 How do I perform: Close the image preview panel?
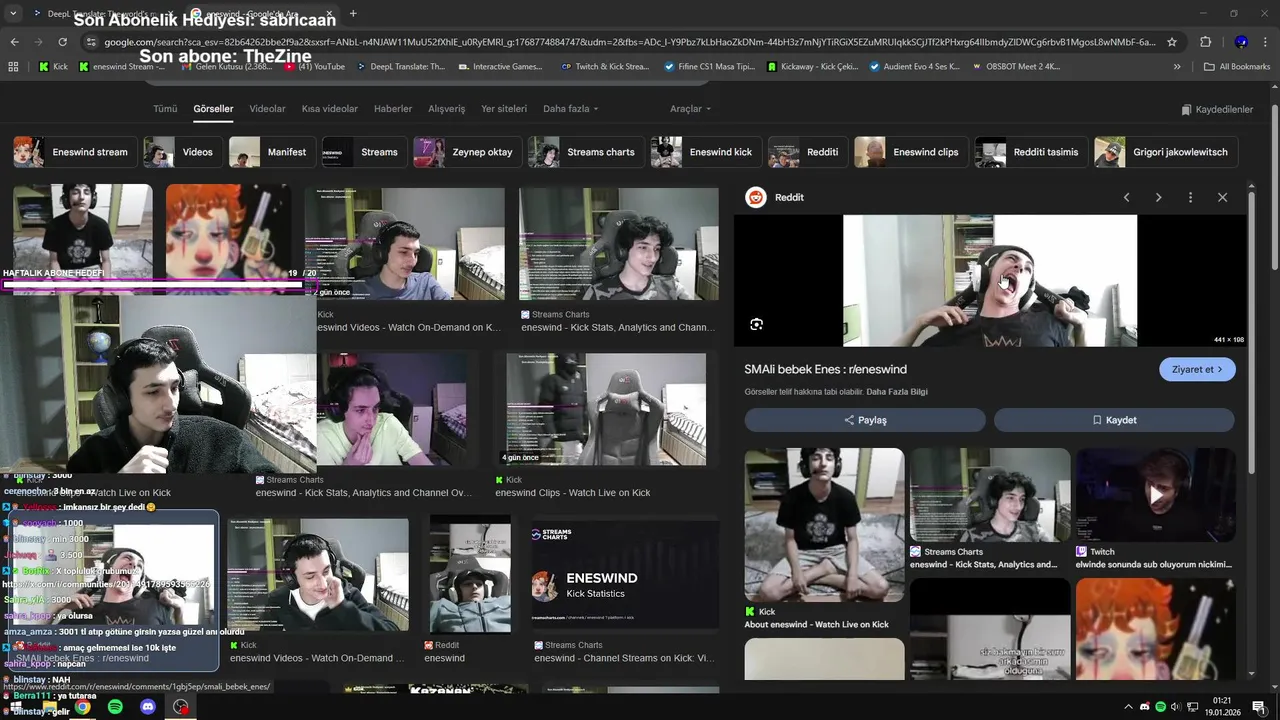[x=1222, y=198]
